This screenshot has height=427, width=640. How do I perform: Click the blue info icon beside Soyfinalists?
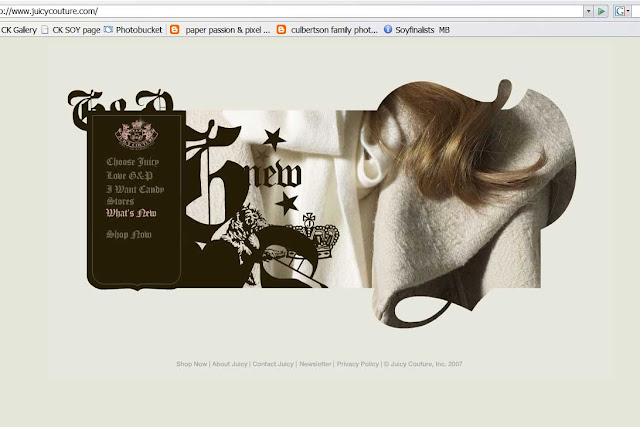388,29
